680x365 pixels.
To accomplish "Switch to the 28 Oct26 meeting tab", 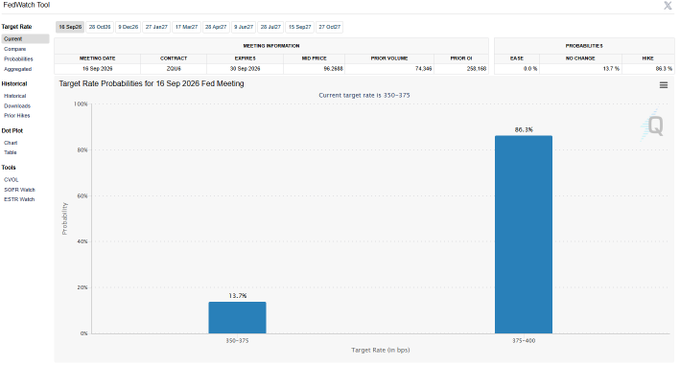I will [x=100, y=27].
